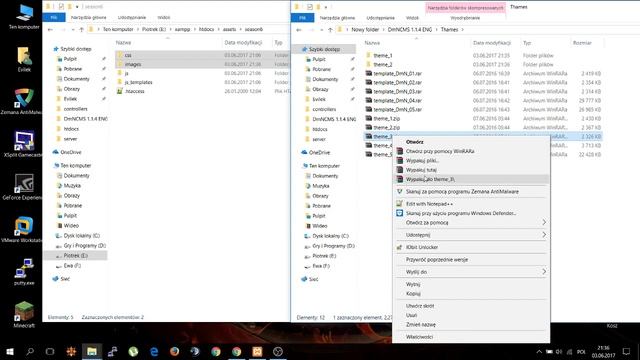
Task: Open 'Właściwości' from context menu
Action: (x=471, y=337)
